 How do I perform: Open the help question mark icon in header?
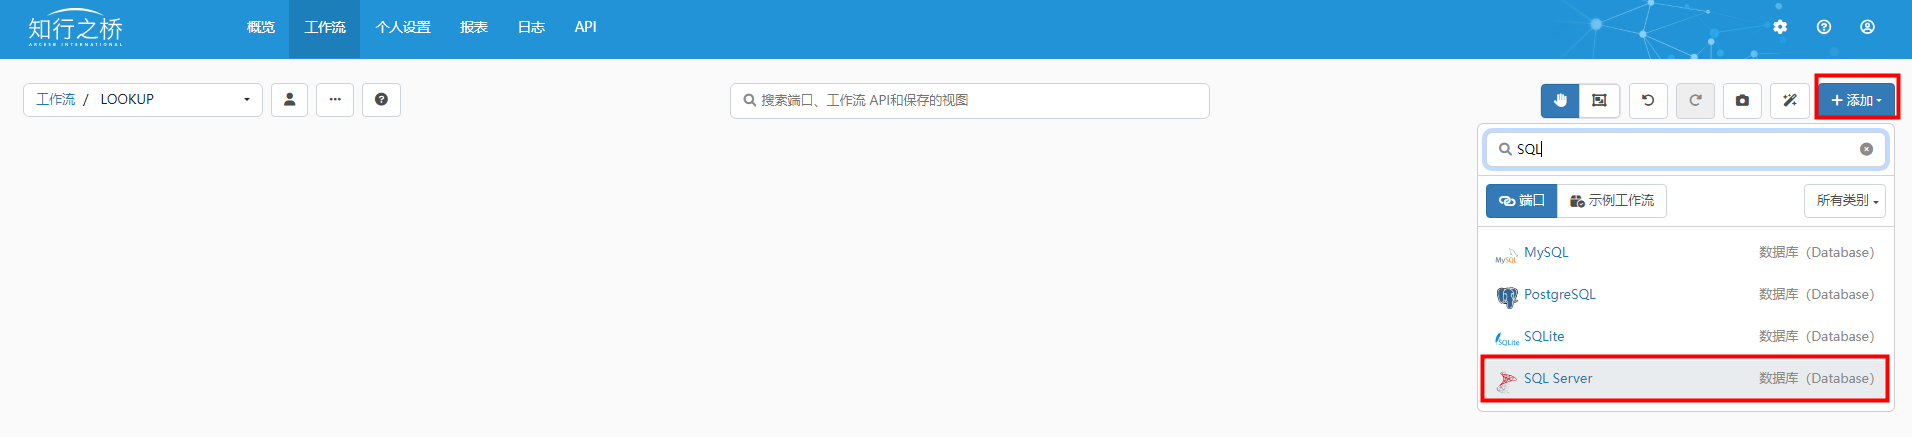point(1824,27)
